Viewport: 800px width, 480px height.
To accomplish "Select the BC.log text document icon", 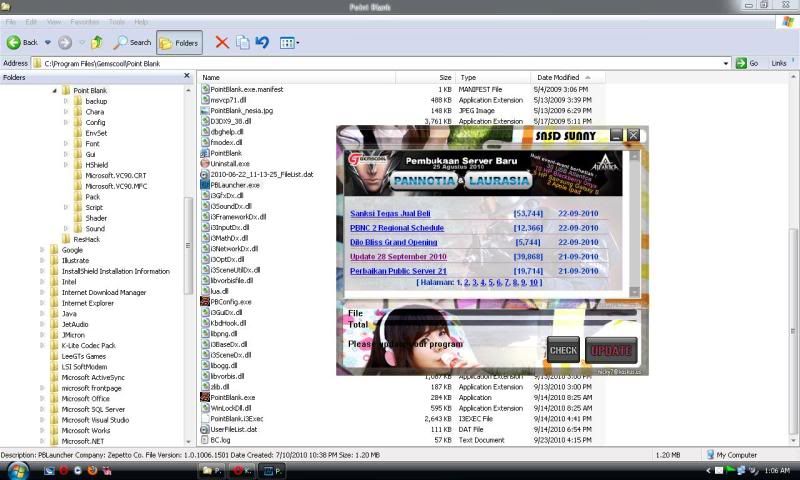I will 205,440.
